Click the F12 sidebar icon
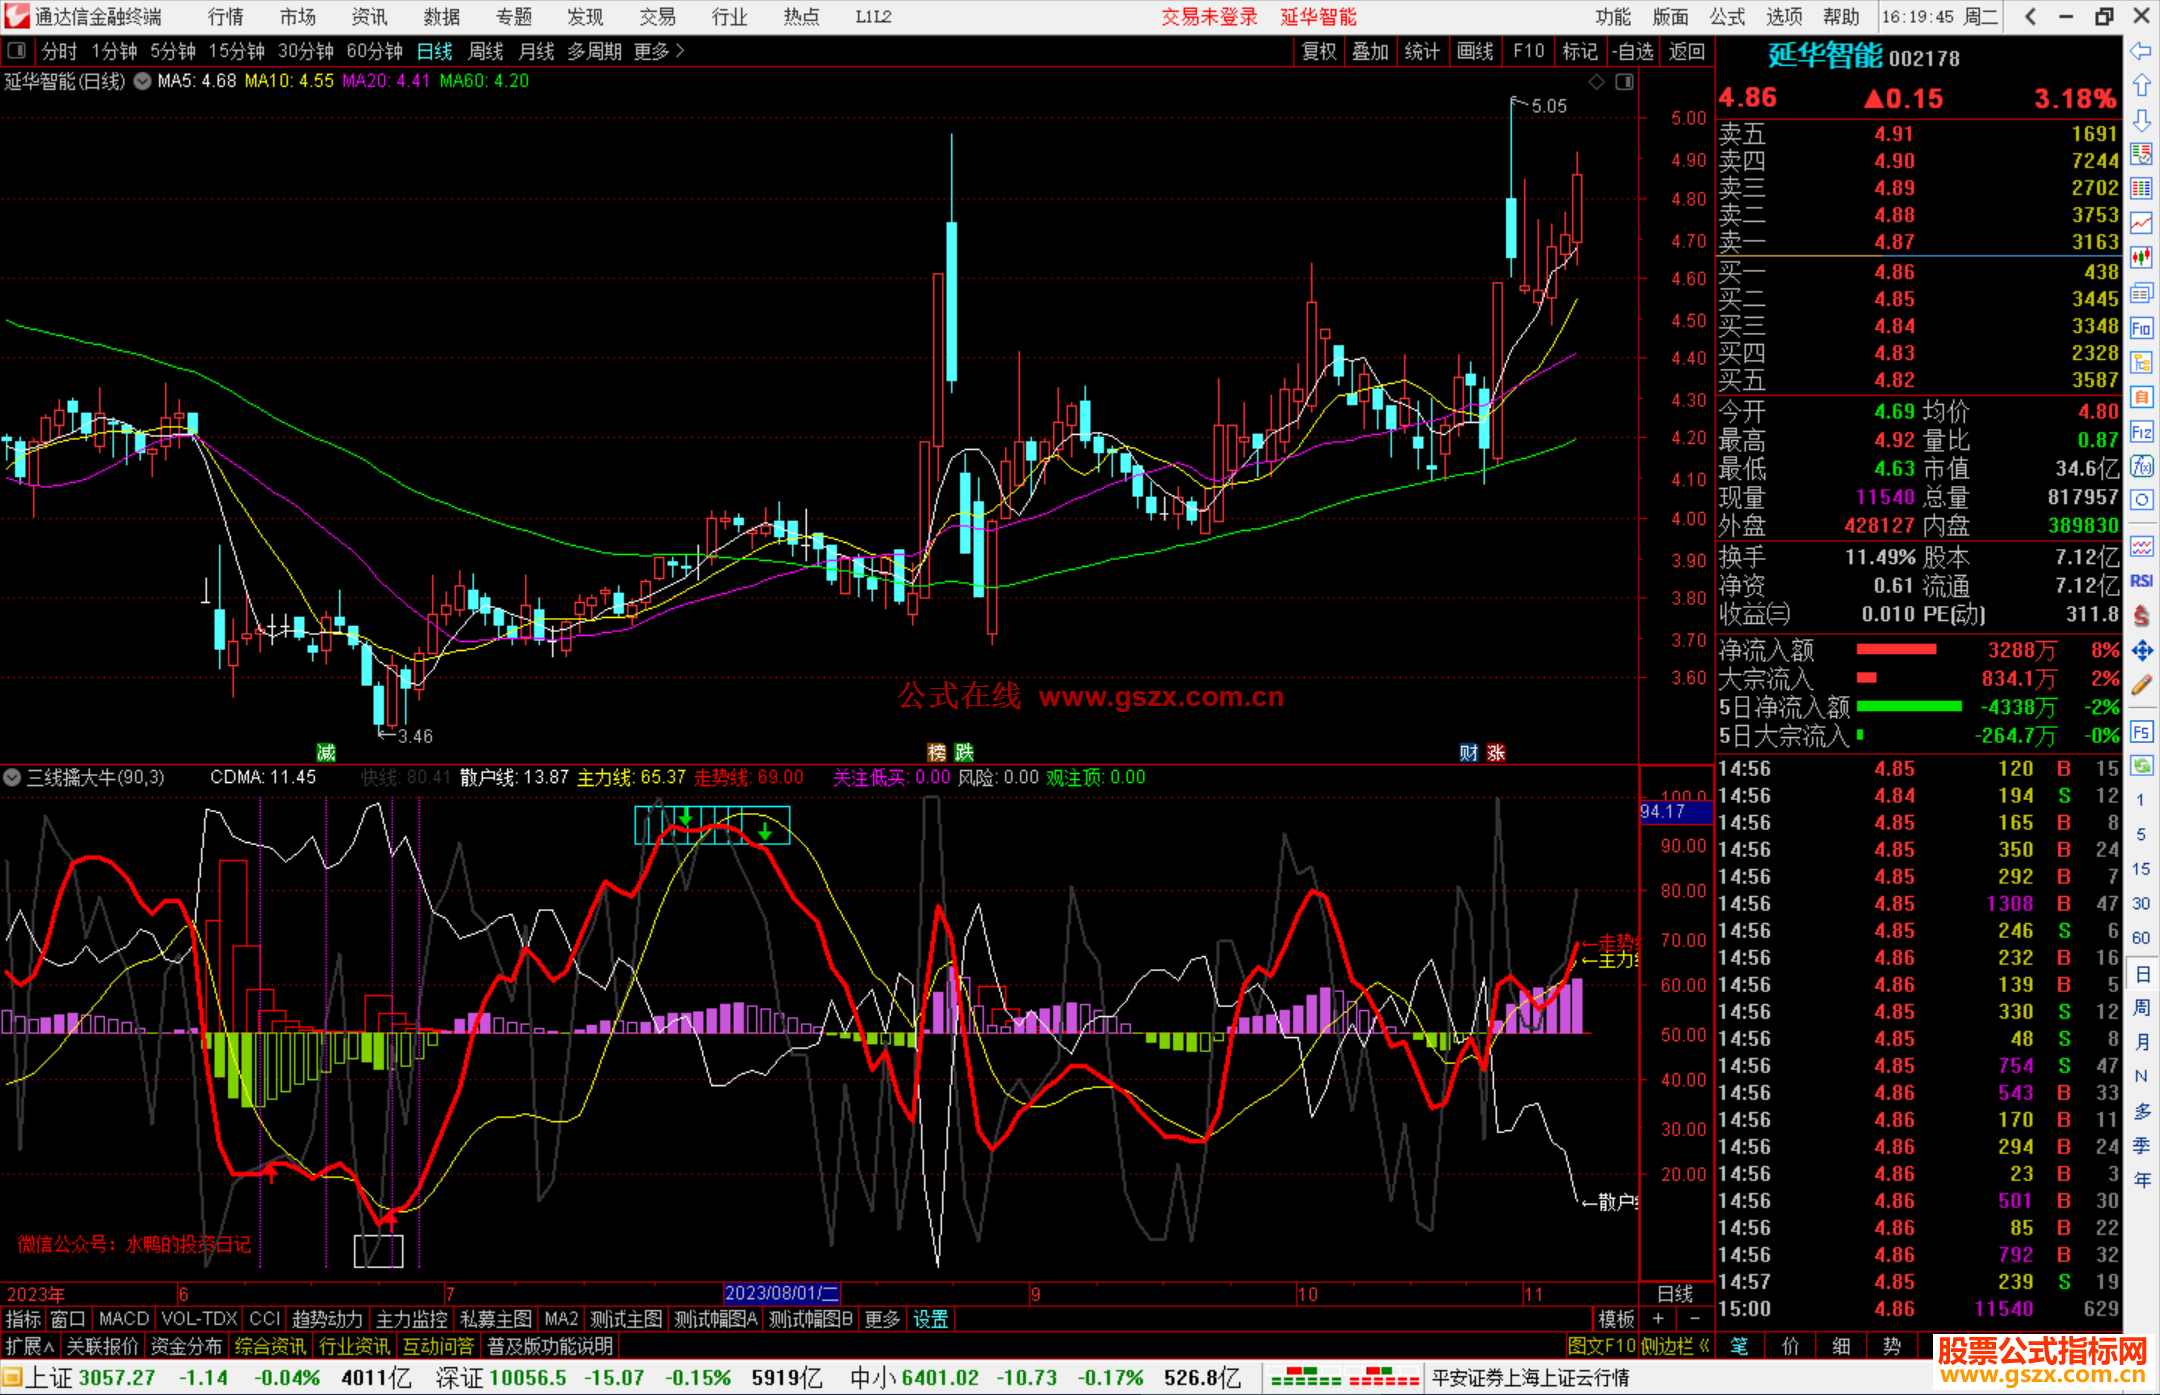The height and width of the screenshot is (1395, 2160). coord(2141,432)
